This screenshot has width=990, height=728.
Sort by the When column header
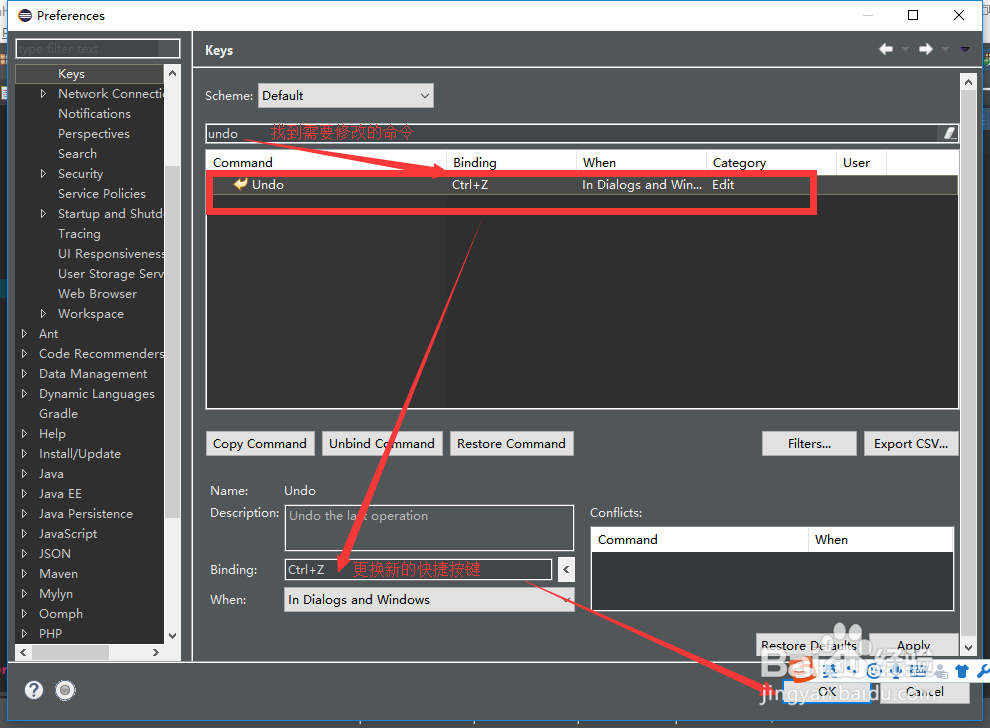(641, 162)
